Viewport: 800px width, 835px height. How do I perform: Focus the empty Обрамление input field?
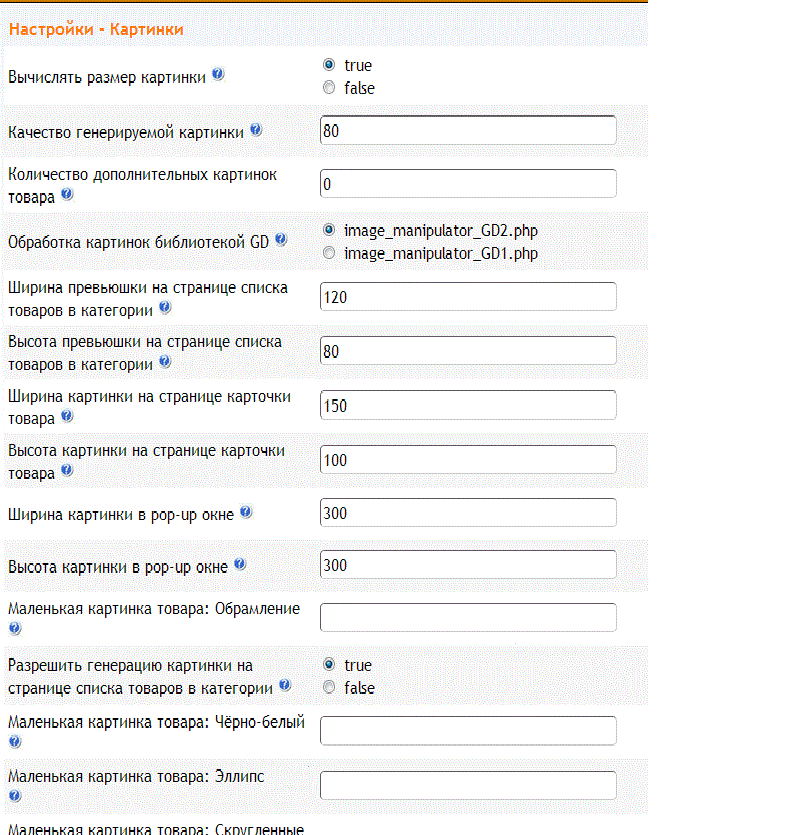468,618
